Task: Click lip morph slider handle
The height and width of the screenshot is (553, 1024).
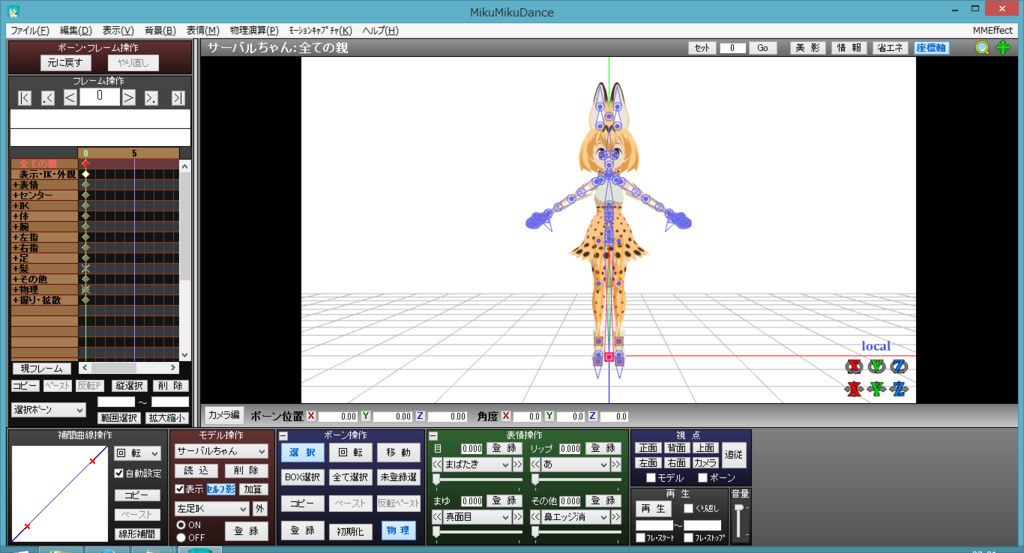Action: (x=535, y=480)
